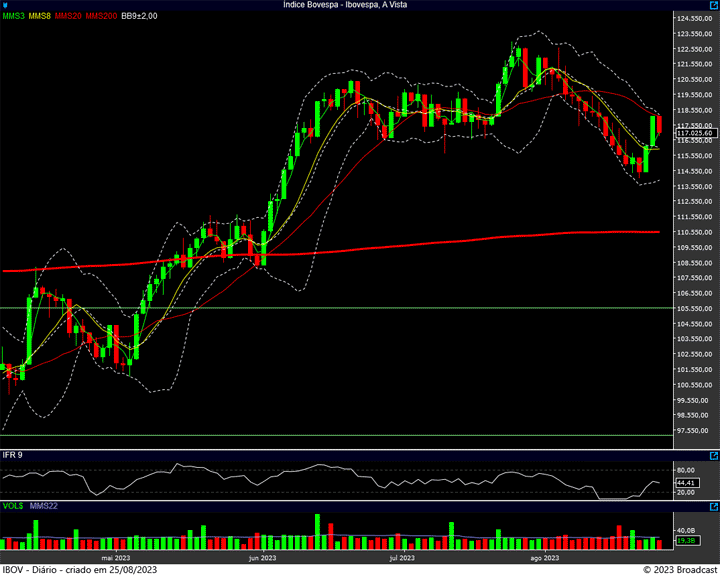Select the IFR 9 panel title
Image resolution: width=720 pixels, height=575 pixels.
[12, 455]
